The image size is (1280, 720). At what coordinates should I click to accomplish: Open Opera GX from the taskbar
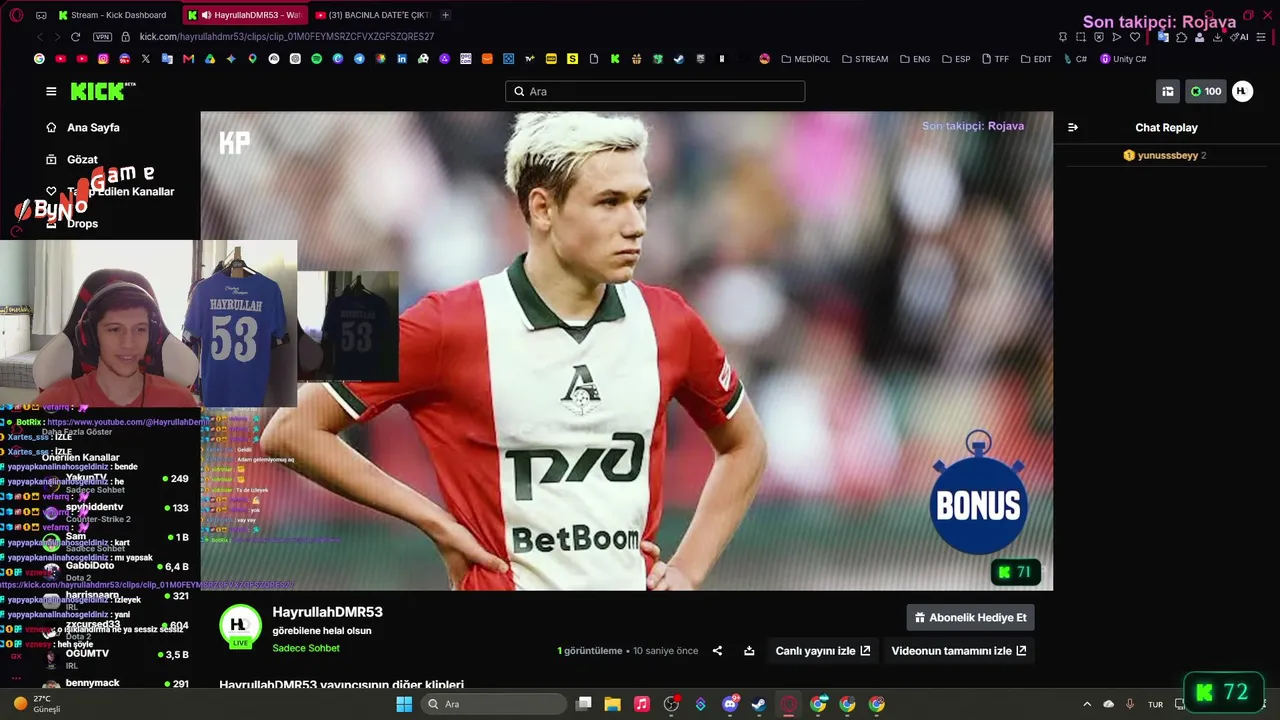click(x=789, y=704)
